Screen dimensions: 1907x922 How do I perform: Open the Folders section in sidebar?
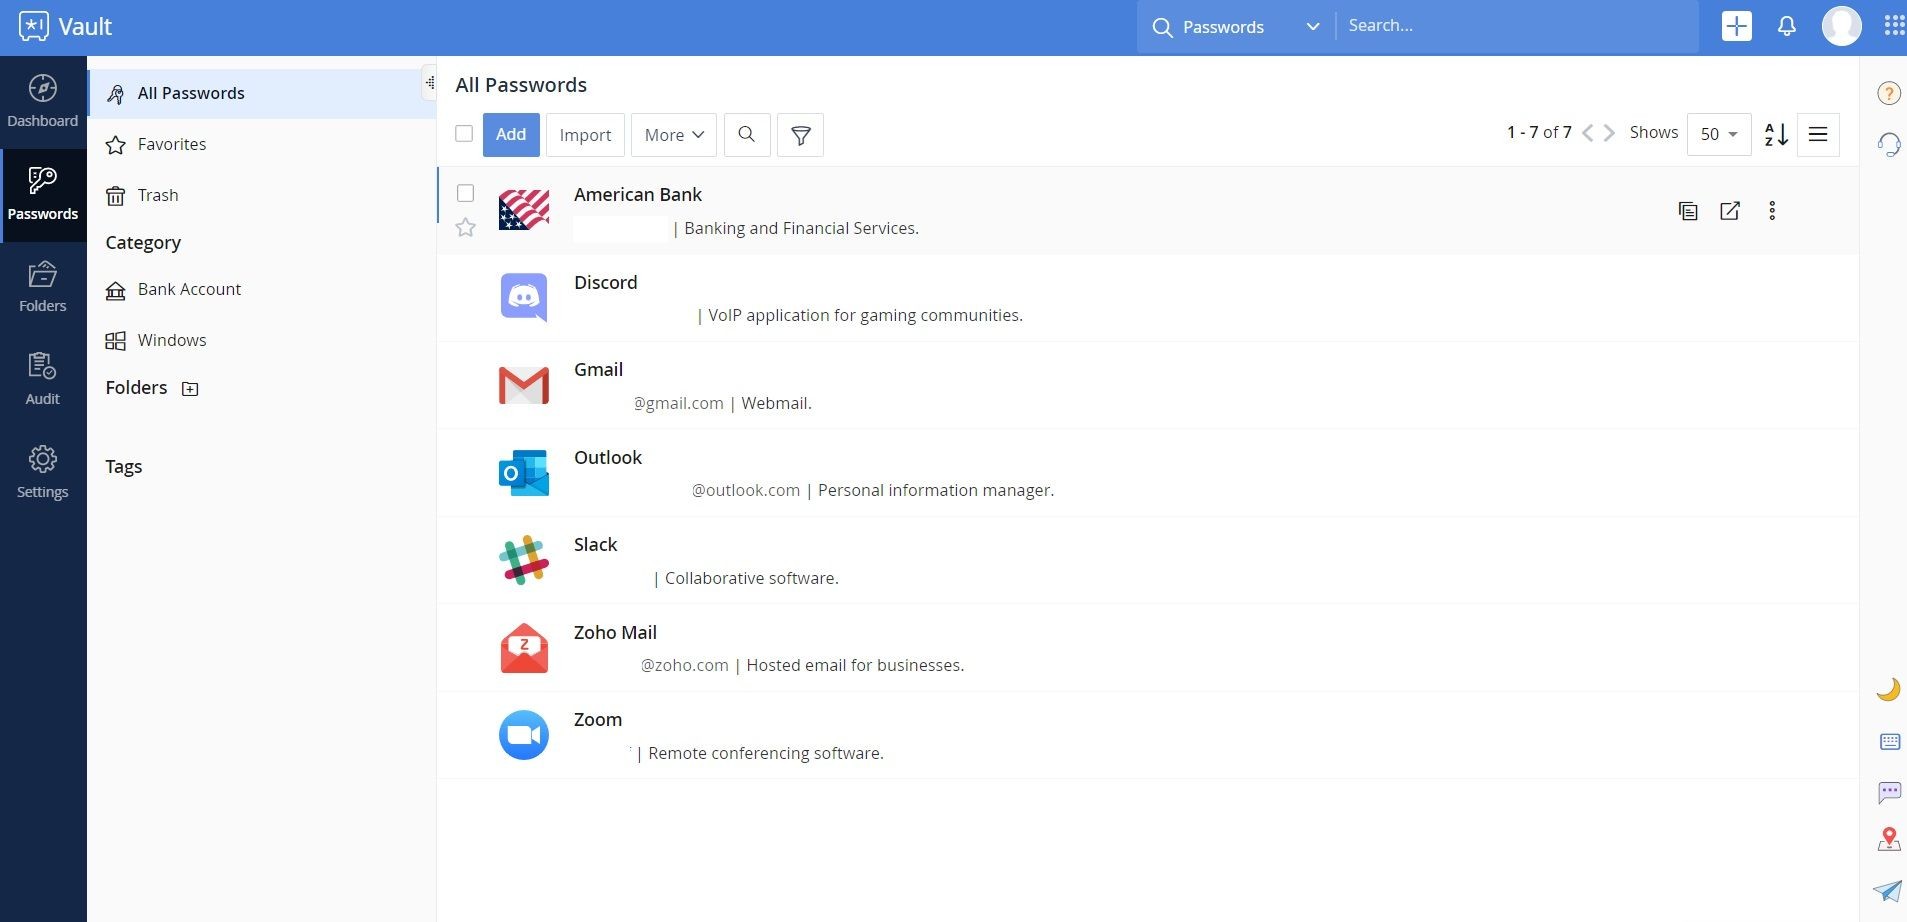42,288
